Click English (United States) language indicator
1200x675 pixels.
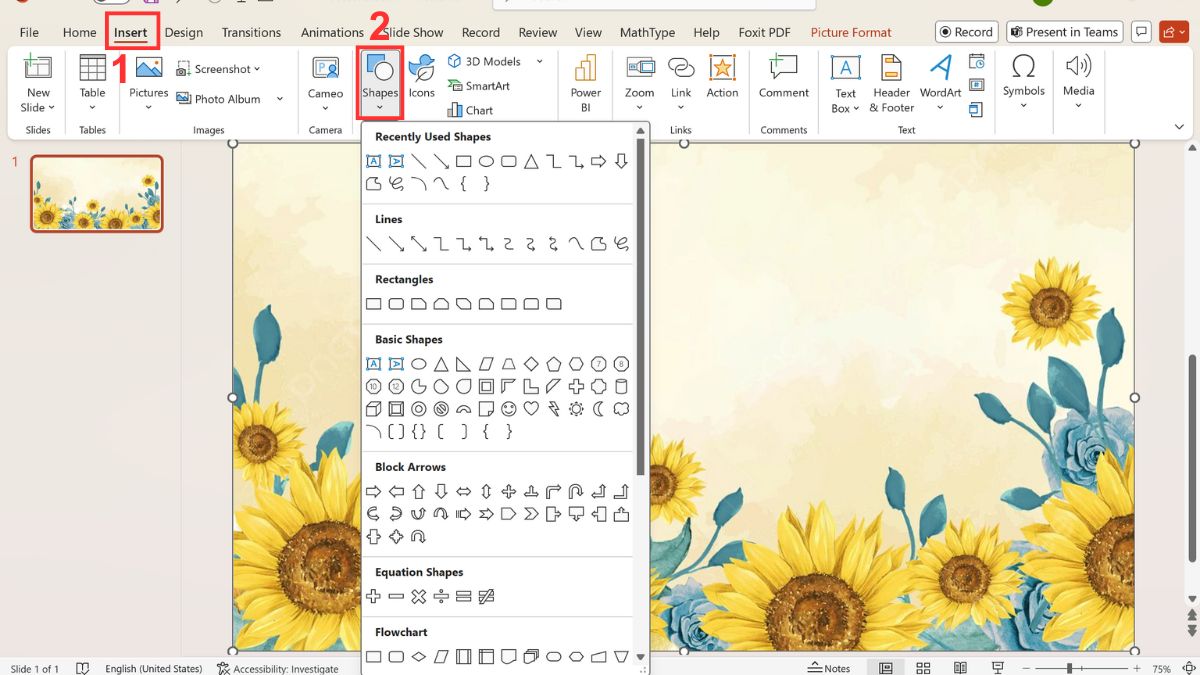pyautogui.click(x=153, y=668)
